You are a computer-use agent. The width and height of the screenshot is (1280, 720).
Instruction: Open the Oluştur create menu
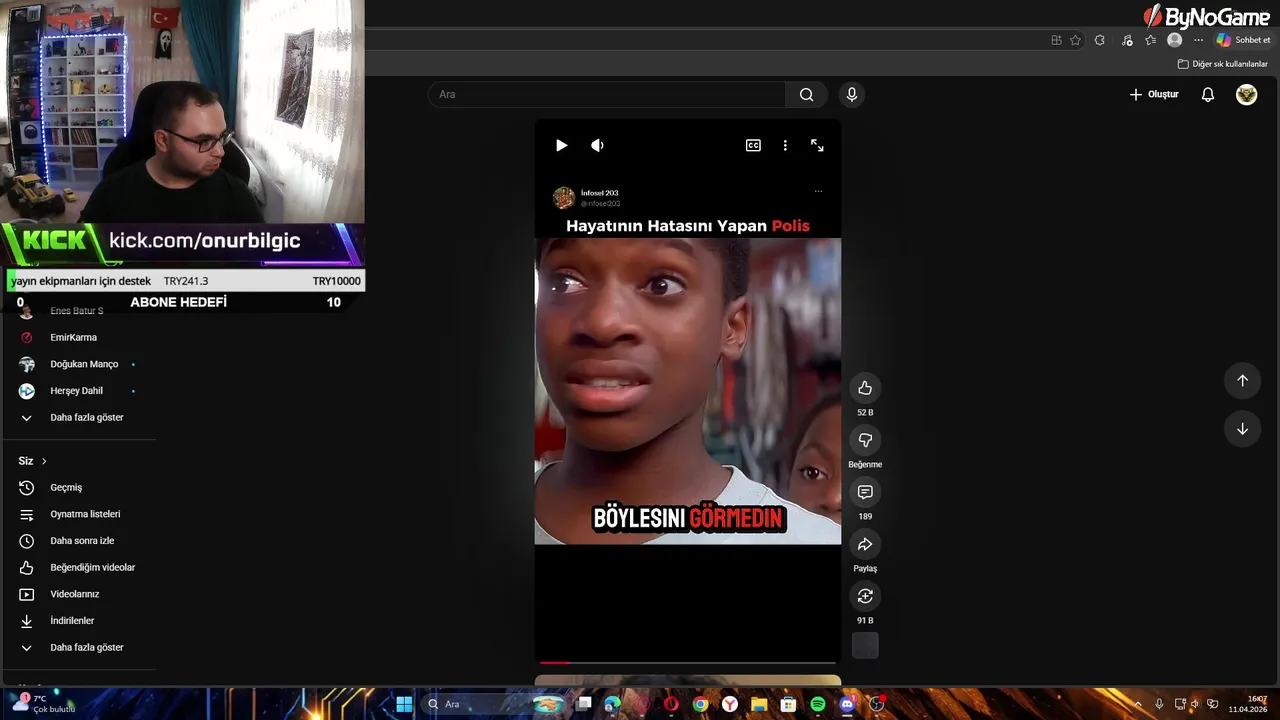(1154, 94)
